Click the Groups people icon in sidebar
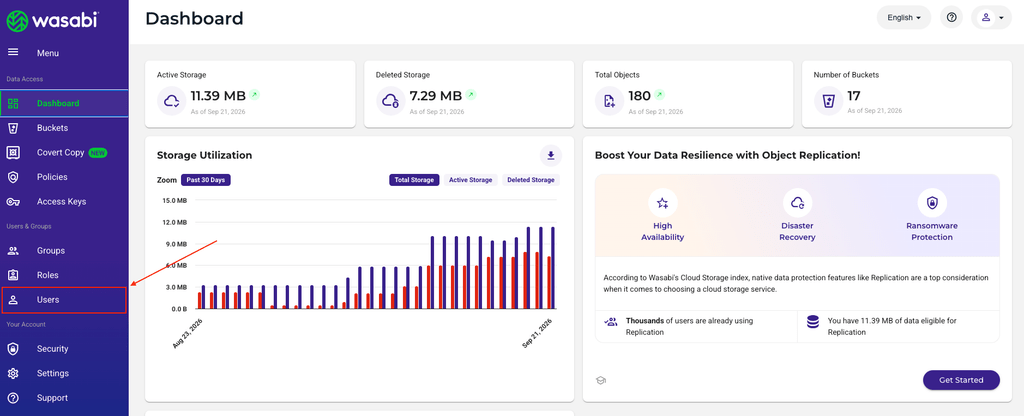This screenshot has width=1024, height=416. [x=13, y=251]
